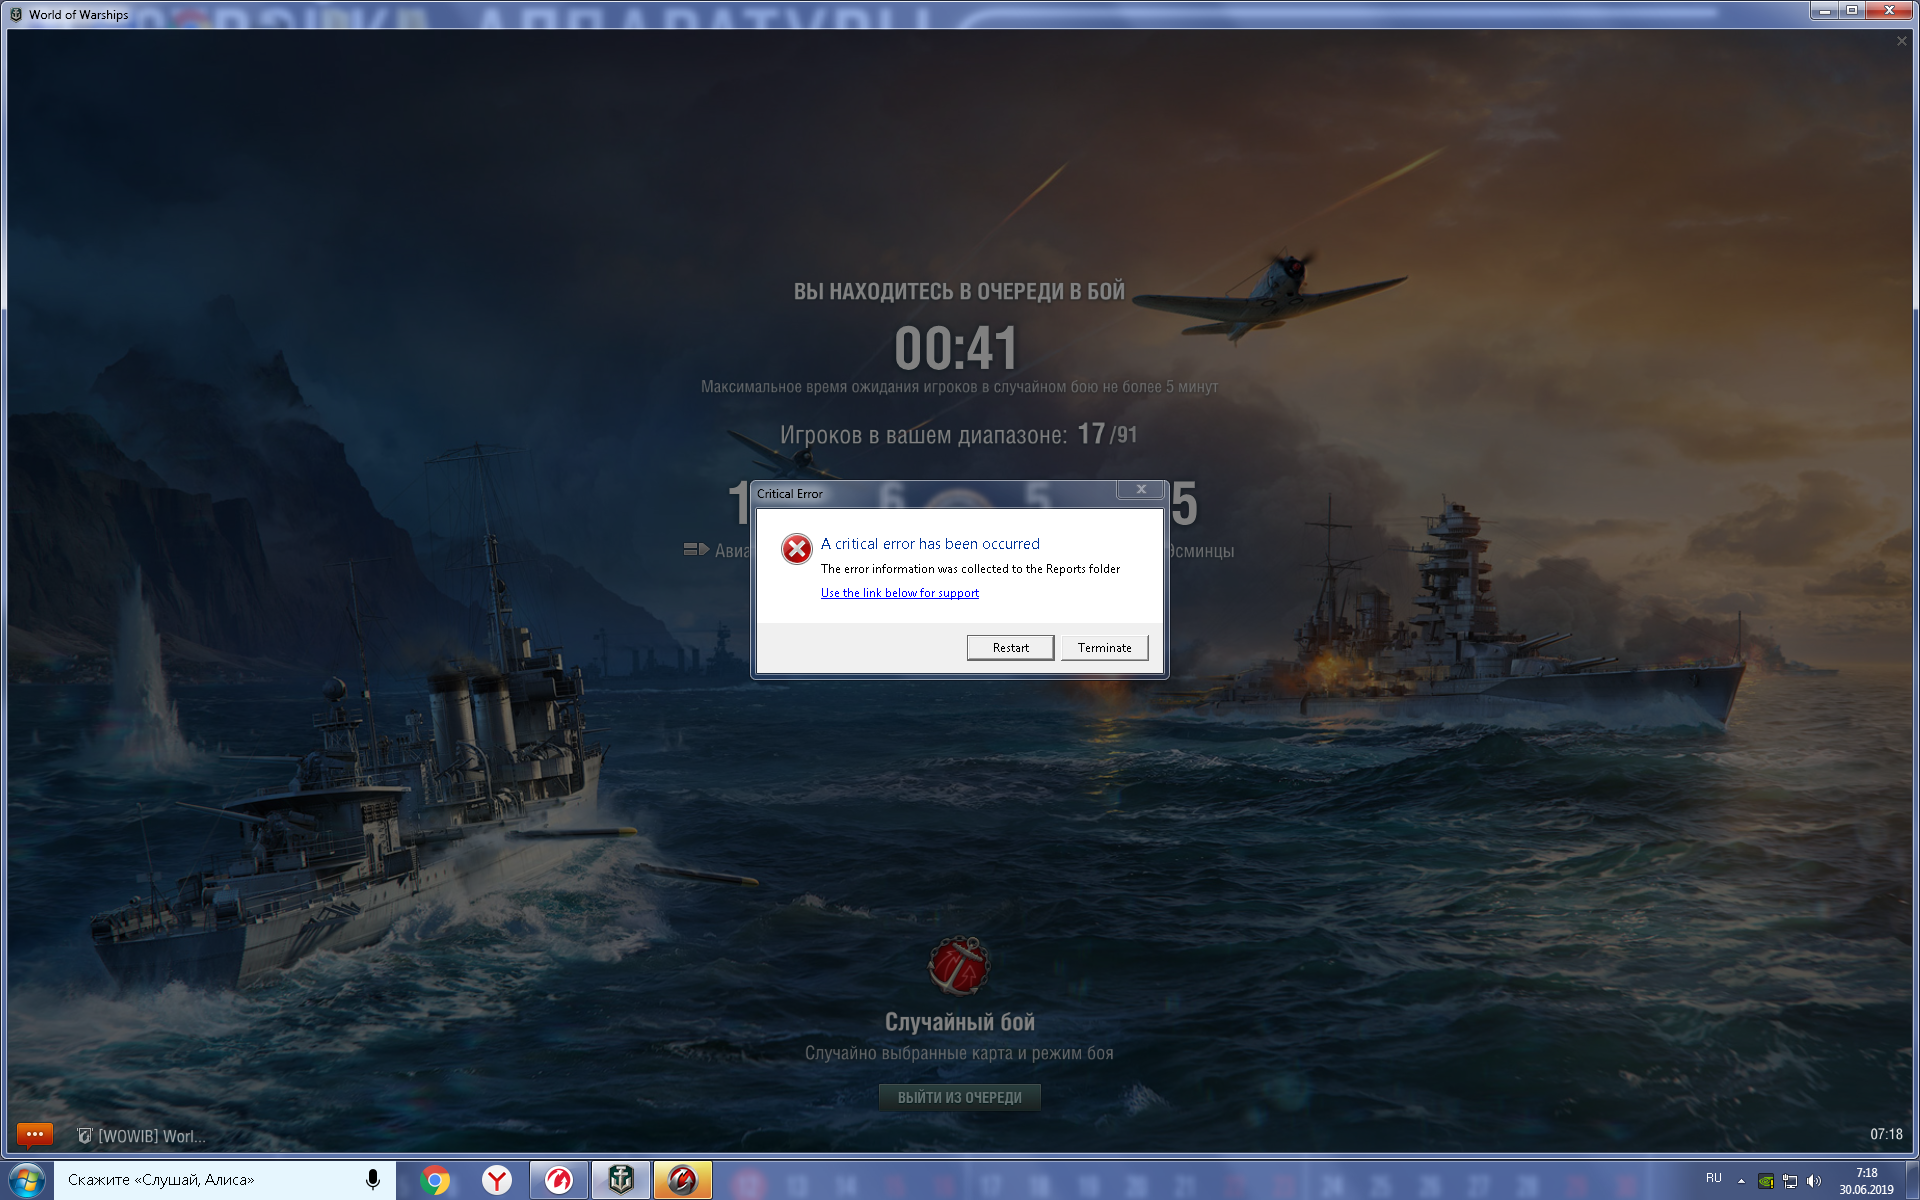Click the 'ВЫ НАХОДИТЕСЬ В ОЧЕРЕДИ В БОЙ' heading

(x=959, y=291)
